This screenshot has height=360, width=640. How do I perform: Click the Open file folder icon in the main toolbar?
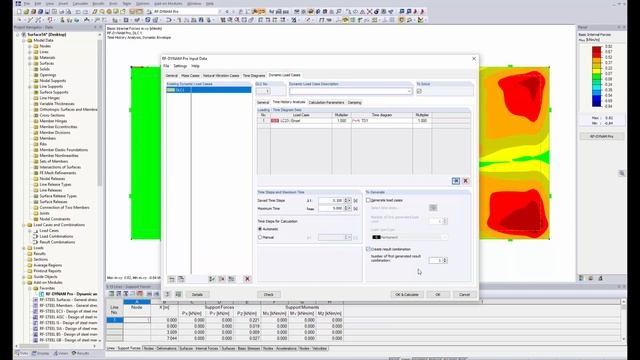tap(27, 12)
